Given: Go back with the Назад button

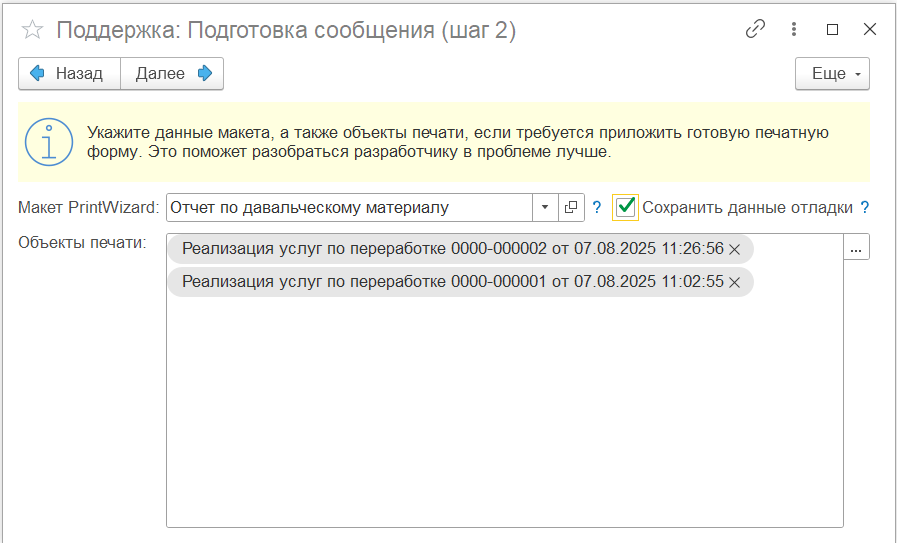Looking at the screenshot, I should (69, 74).
